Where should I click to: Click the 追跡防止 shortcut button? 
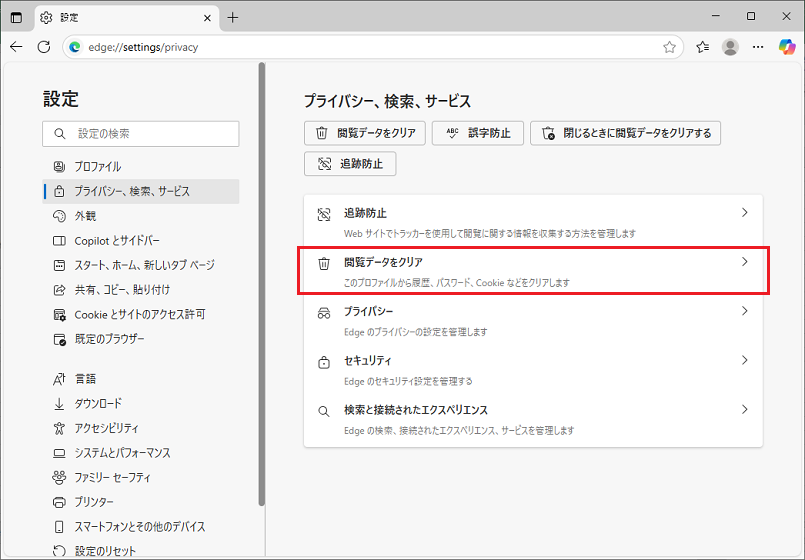click(x=350, y=164)
